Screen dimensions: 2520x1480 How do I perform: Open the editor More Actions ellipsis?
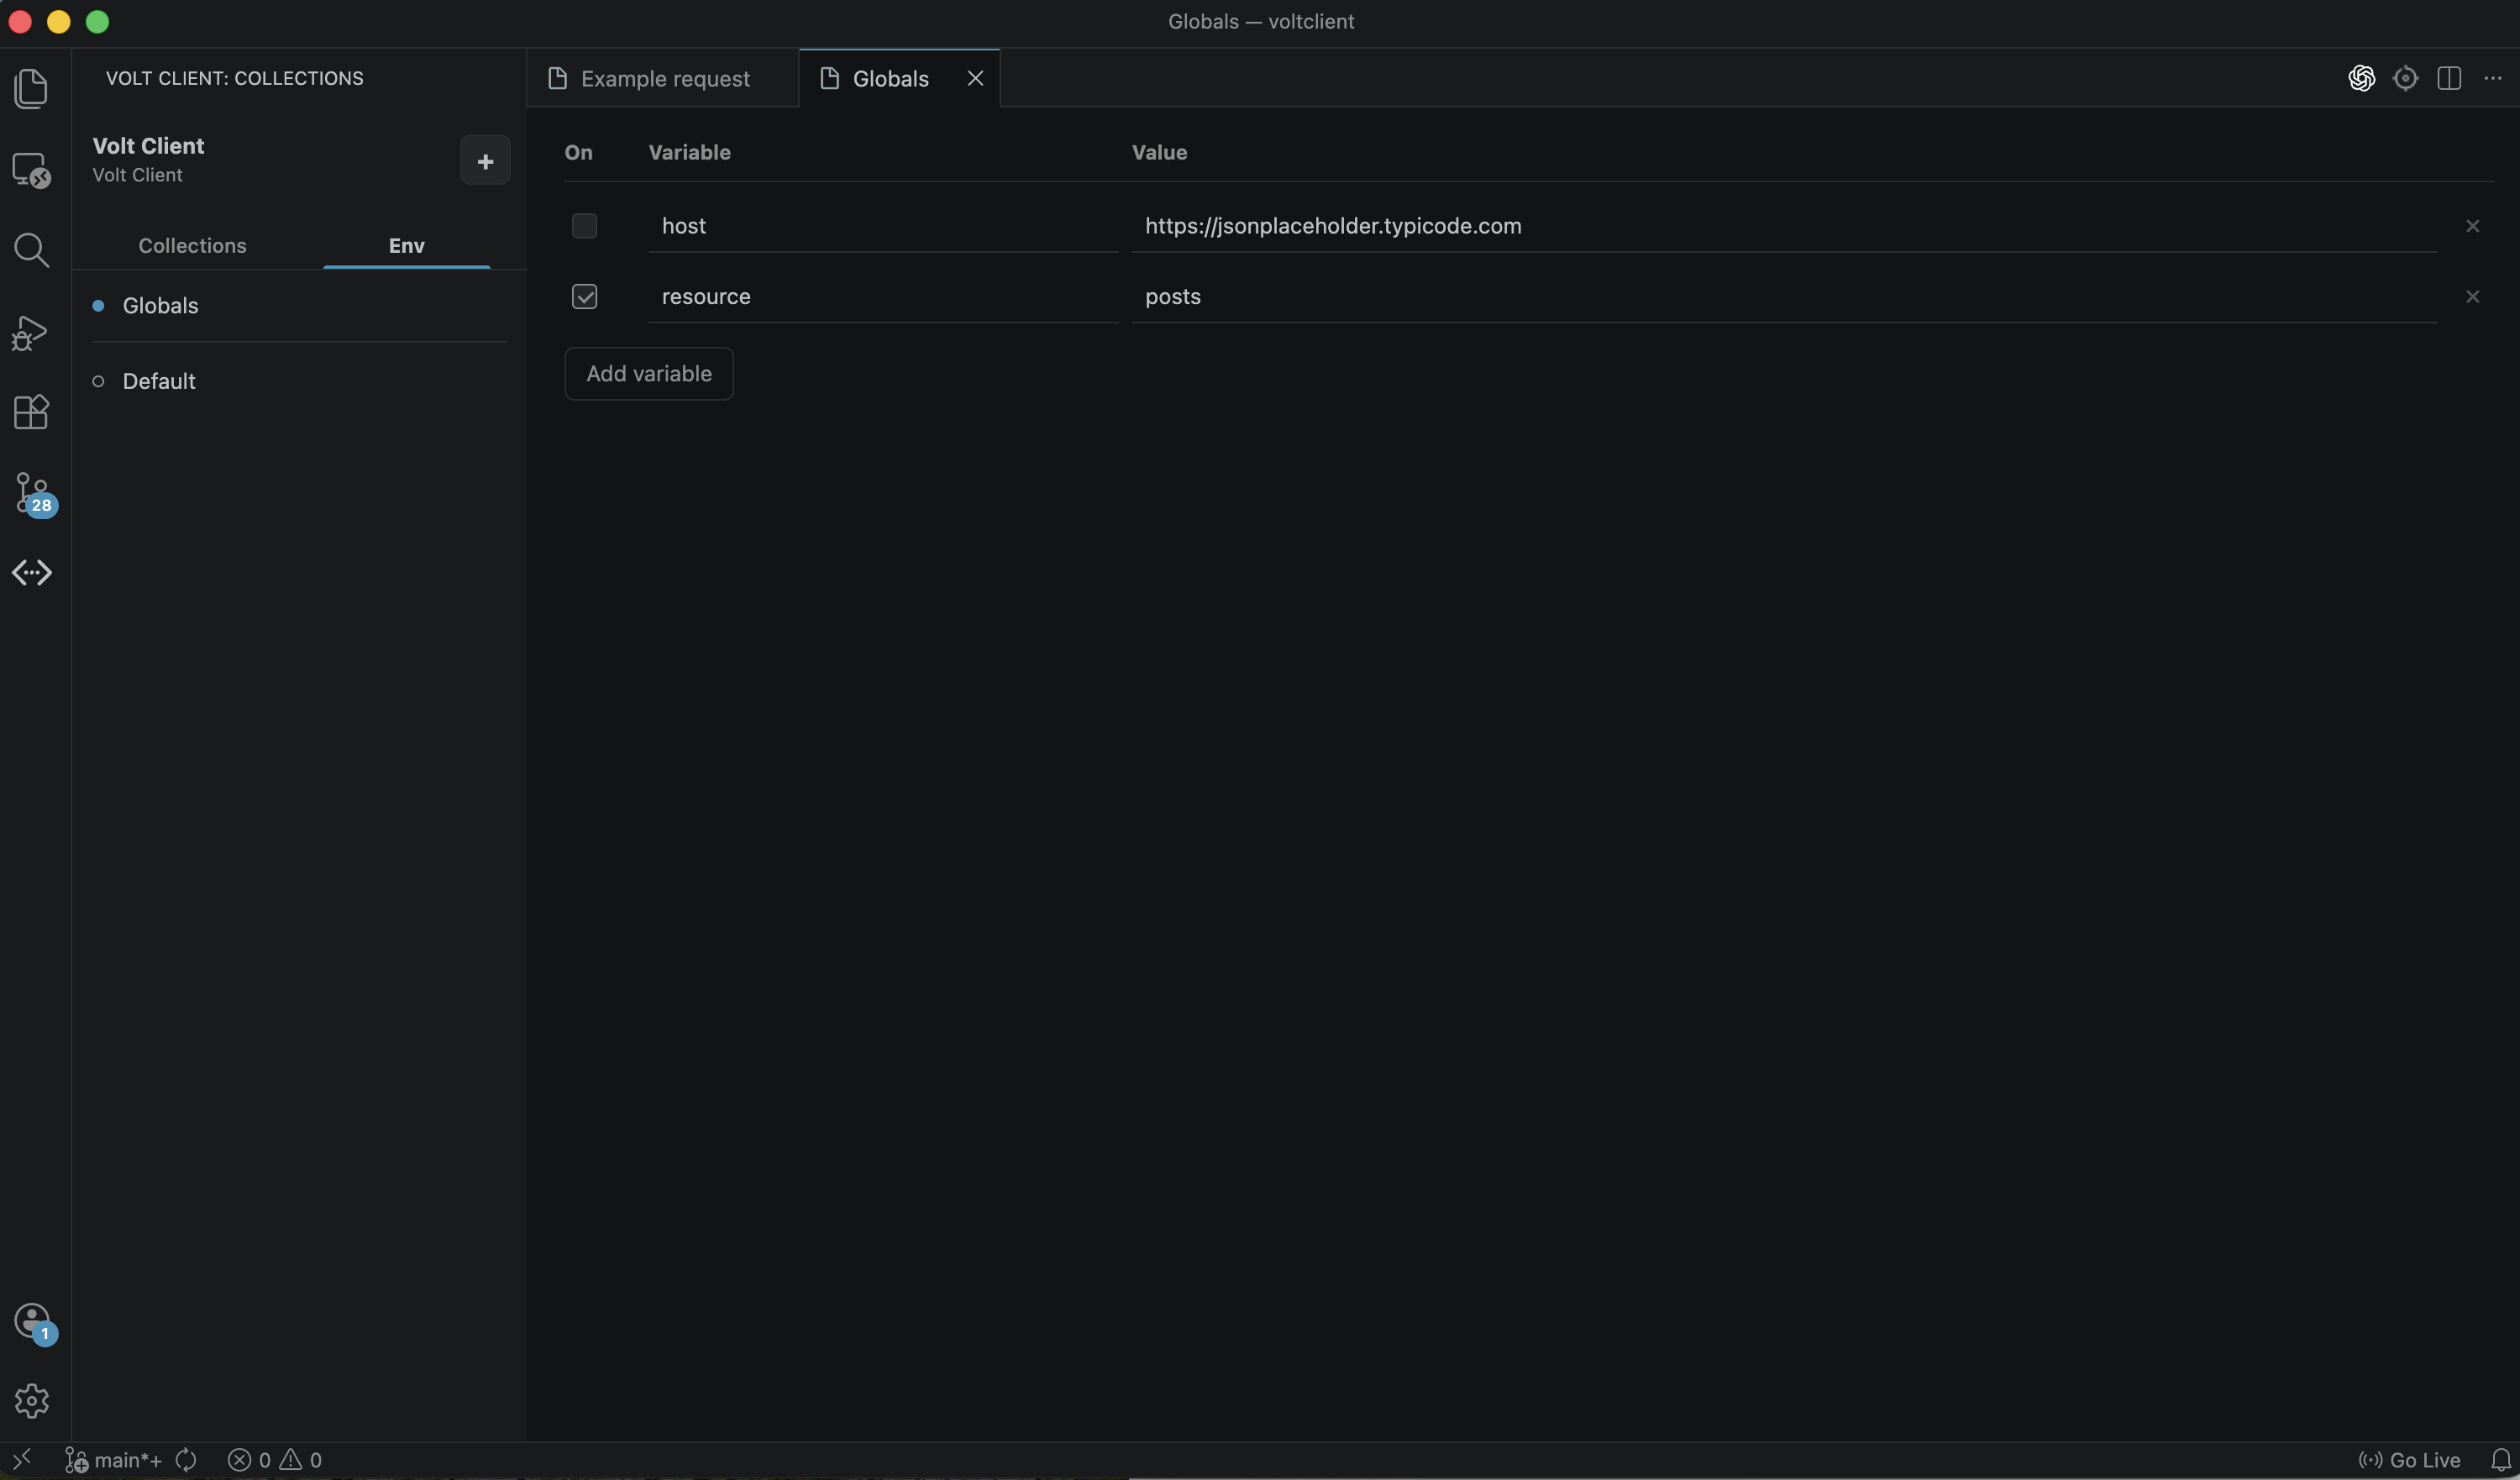(2493, 78)
